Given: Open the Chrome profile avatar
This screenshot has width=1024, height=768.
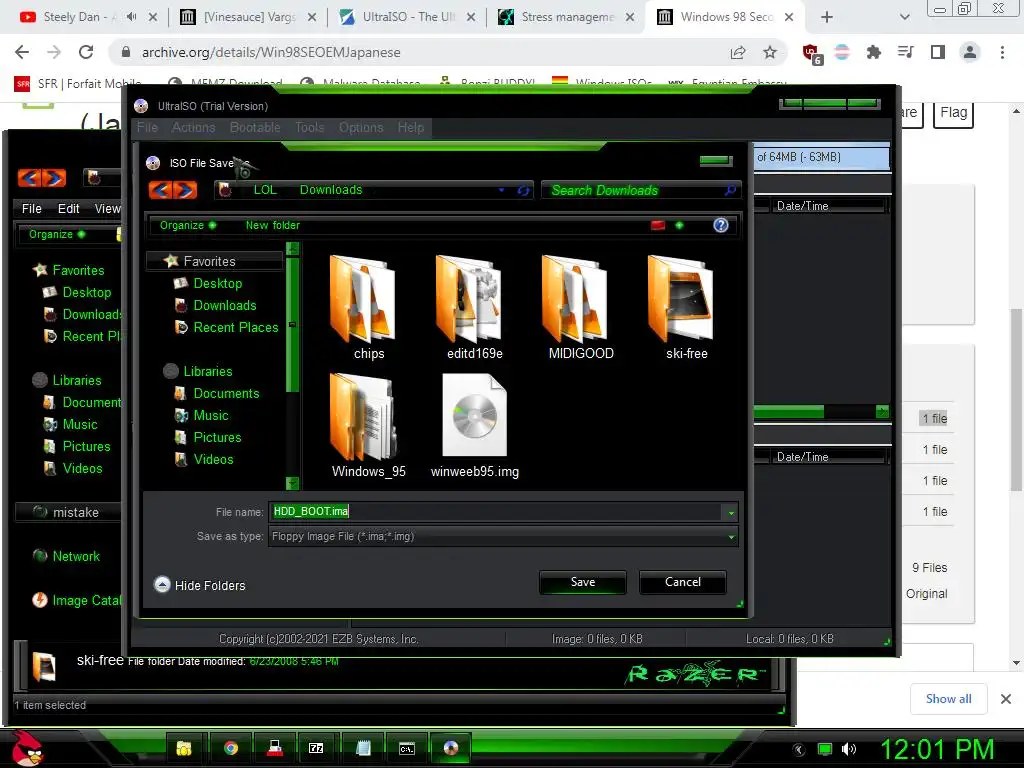Looking at the screenshot, I should click(970, 52).
